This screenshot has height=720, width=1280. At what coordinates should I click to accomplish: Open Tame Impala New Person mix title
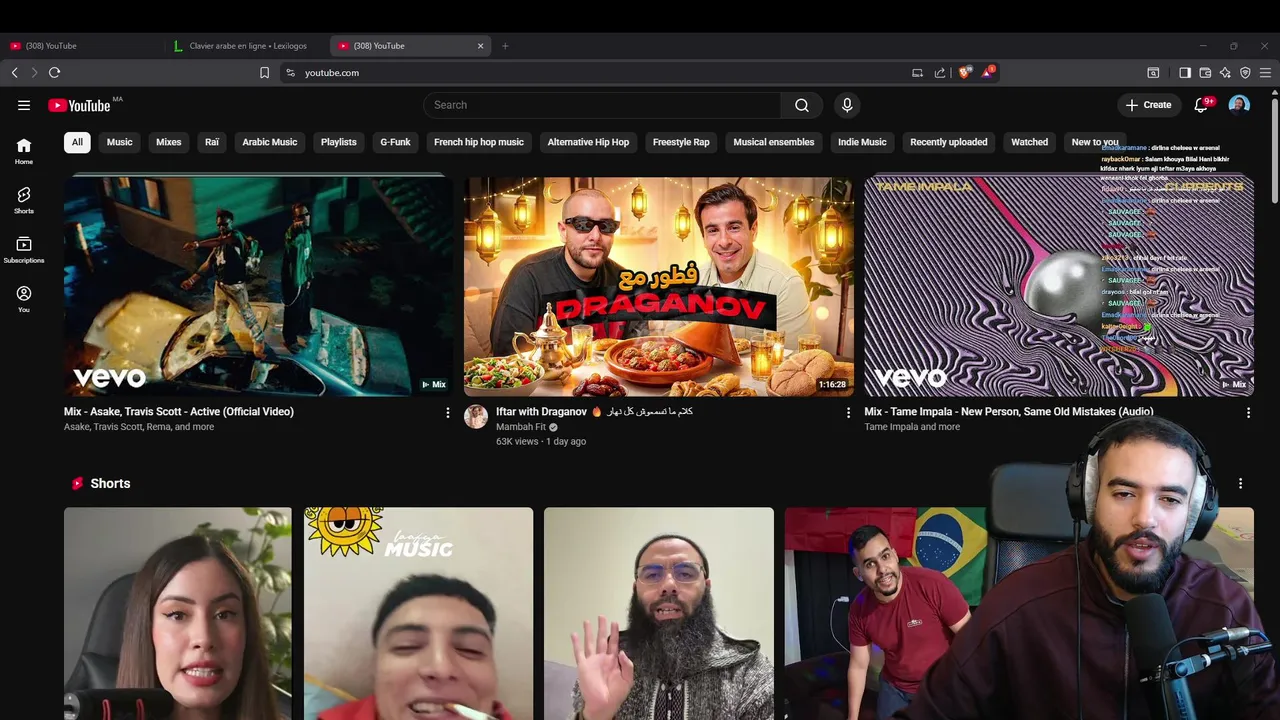click(x=1009, y=411)
